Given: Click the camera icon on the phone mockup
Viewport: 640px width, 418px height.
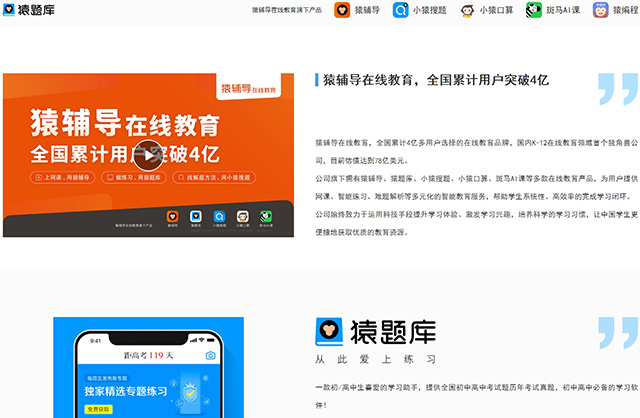Looking at the screenshot, I should coord(210,356).
